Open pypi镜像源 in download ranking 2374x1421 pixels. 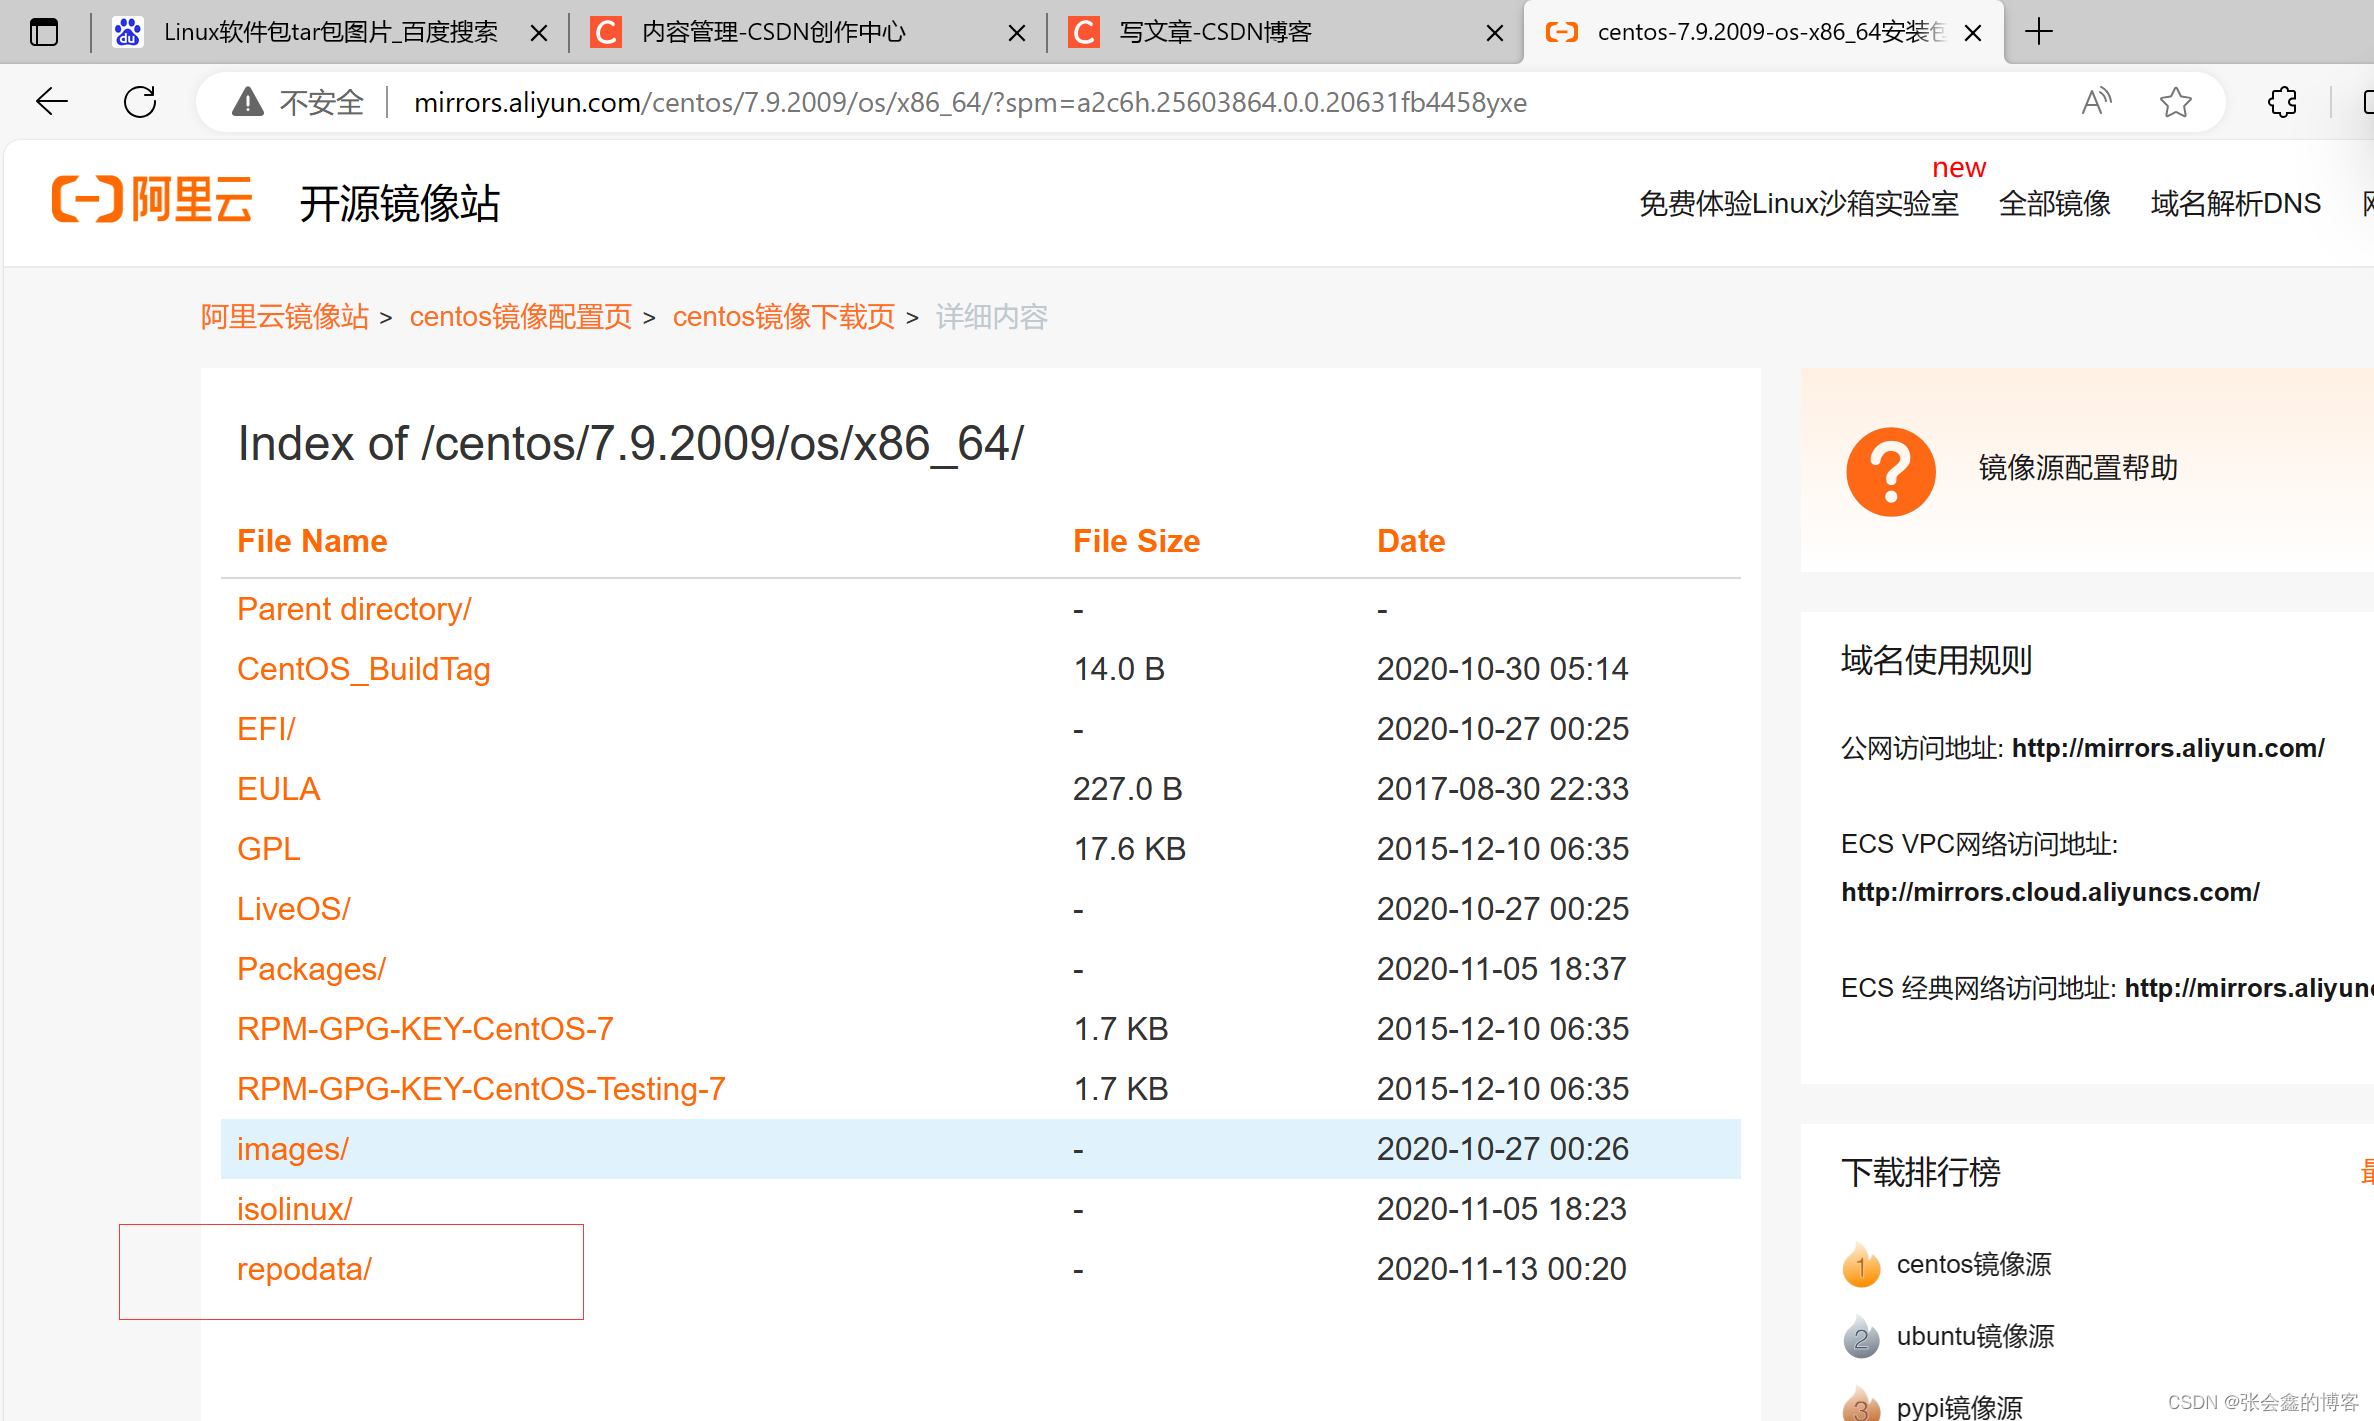tap(1960, 1407)
